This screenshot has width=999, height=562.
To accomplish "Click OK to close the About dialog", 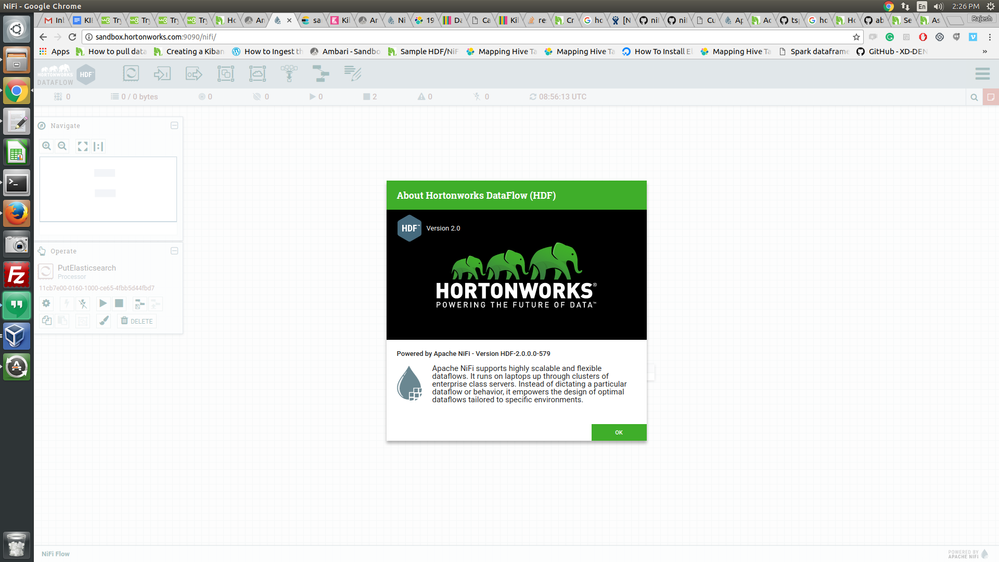I will [619, 432].
